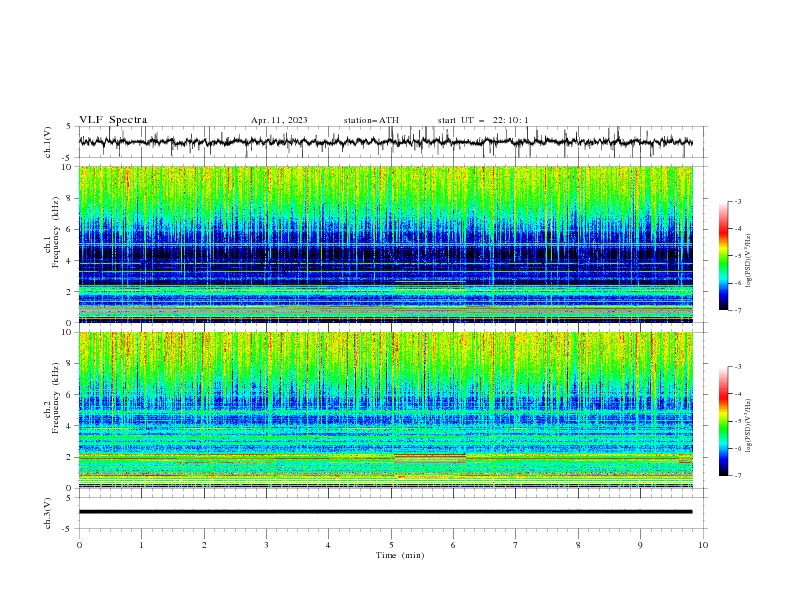Click the time axis tick label '0'
The image size is (792, 612).
pos(79,545)
